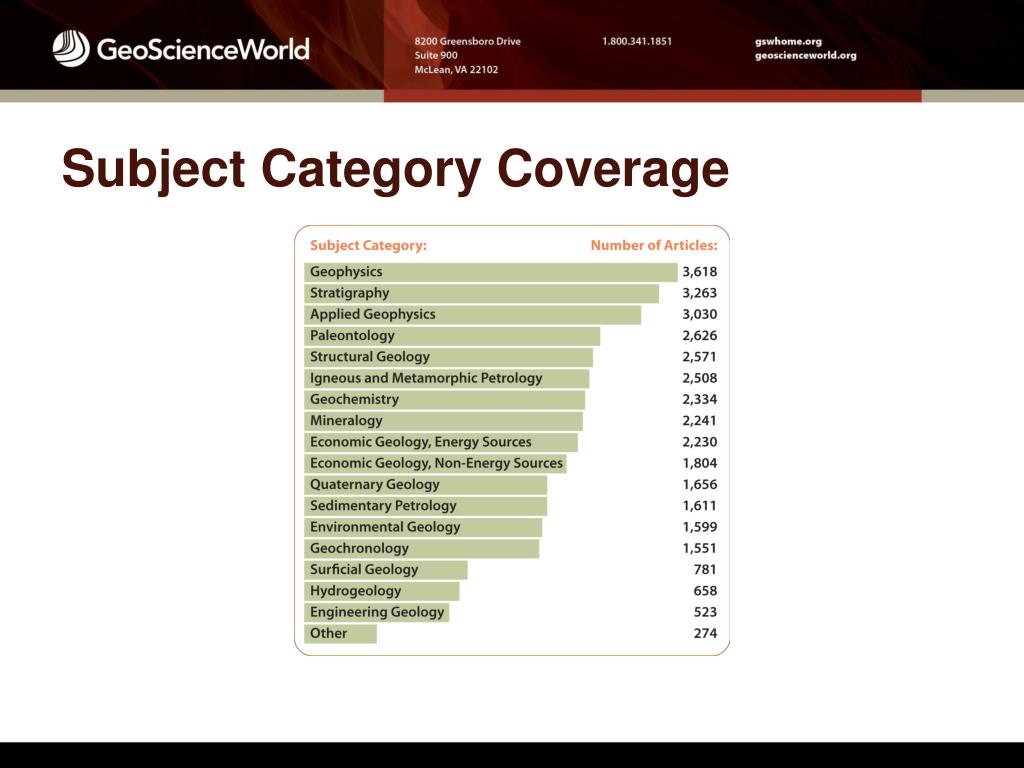1024x768 pixels.
Task: Click the value 1,804
Action: click(699, 464)
